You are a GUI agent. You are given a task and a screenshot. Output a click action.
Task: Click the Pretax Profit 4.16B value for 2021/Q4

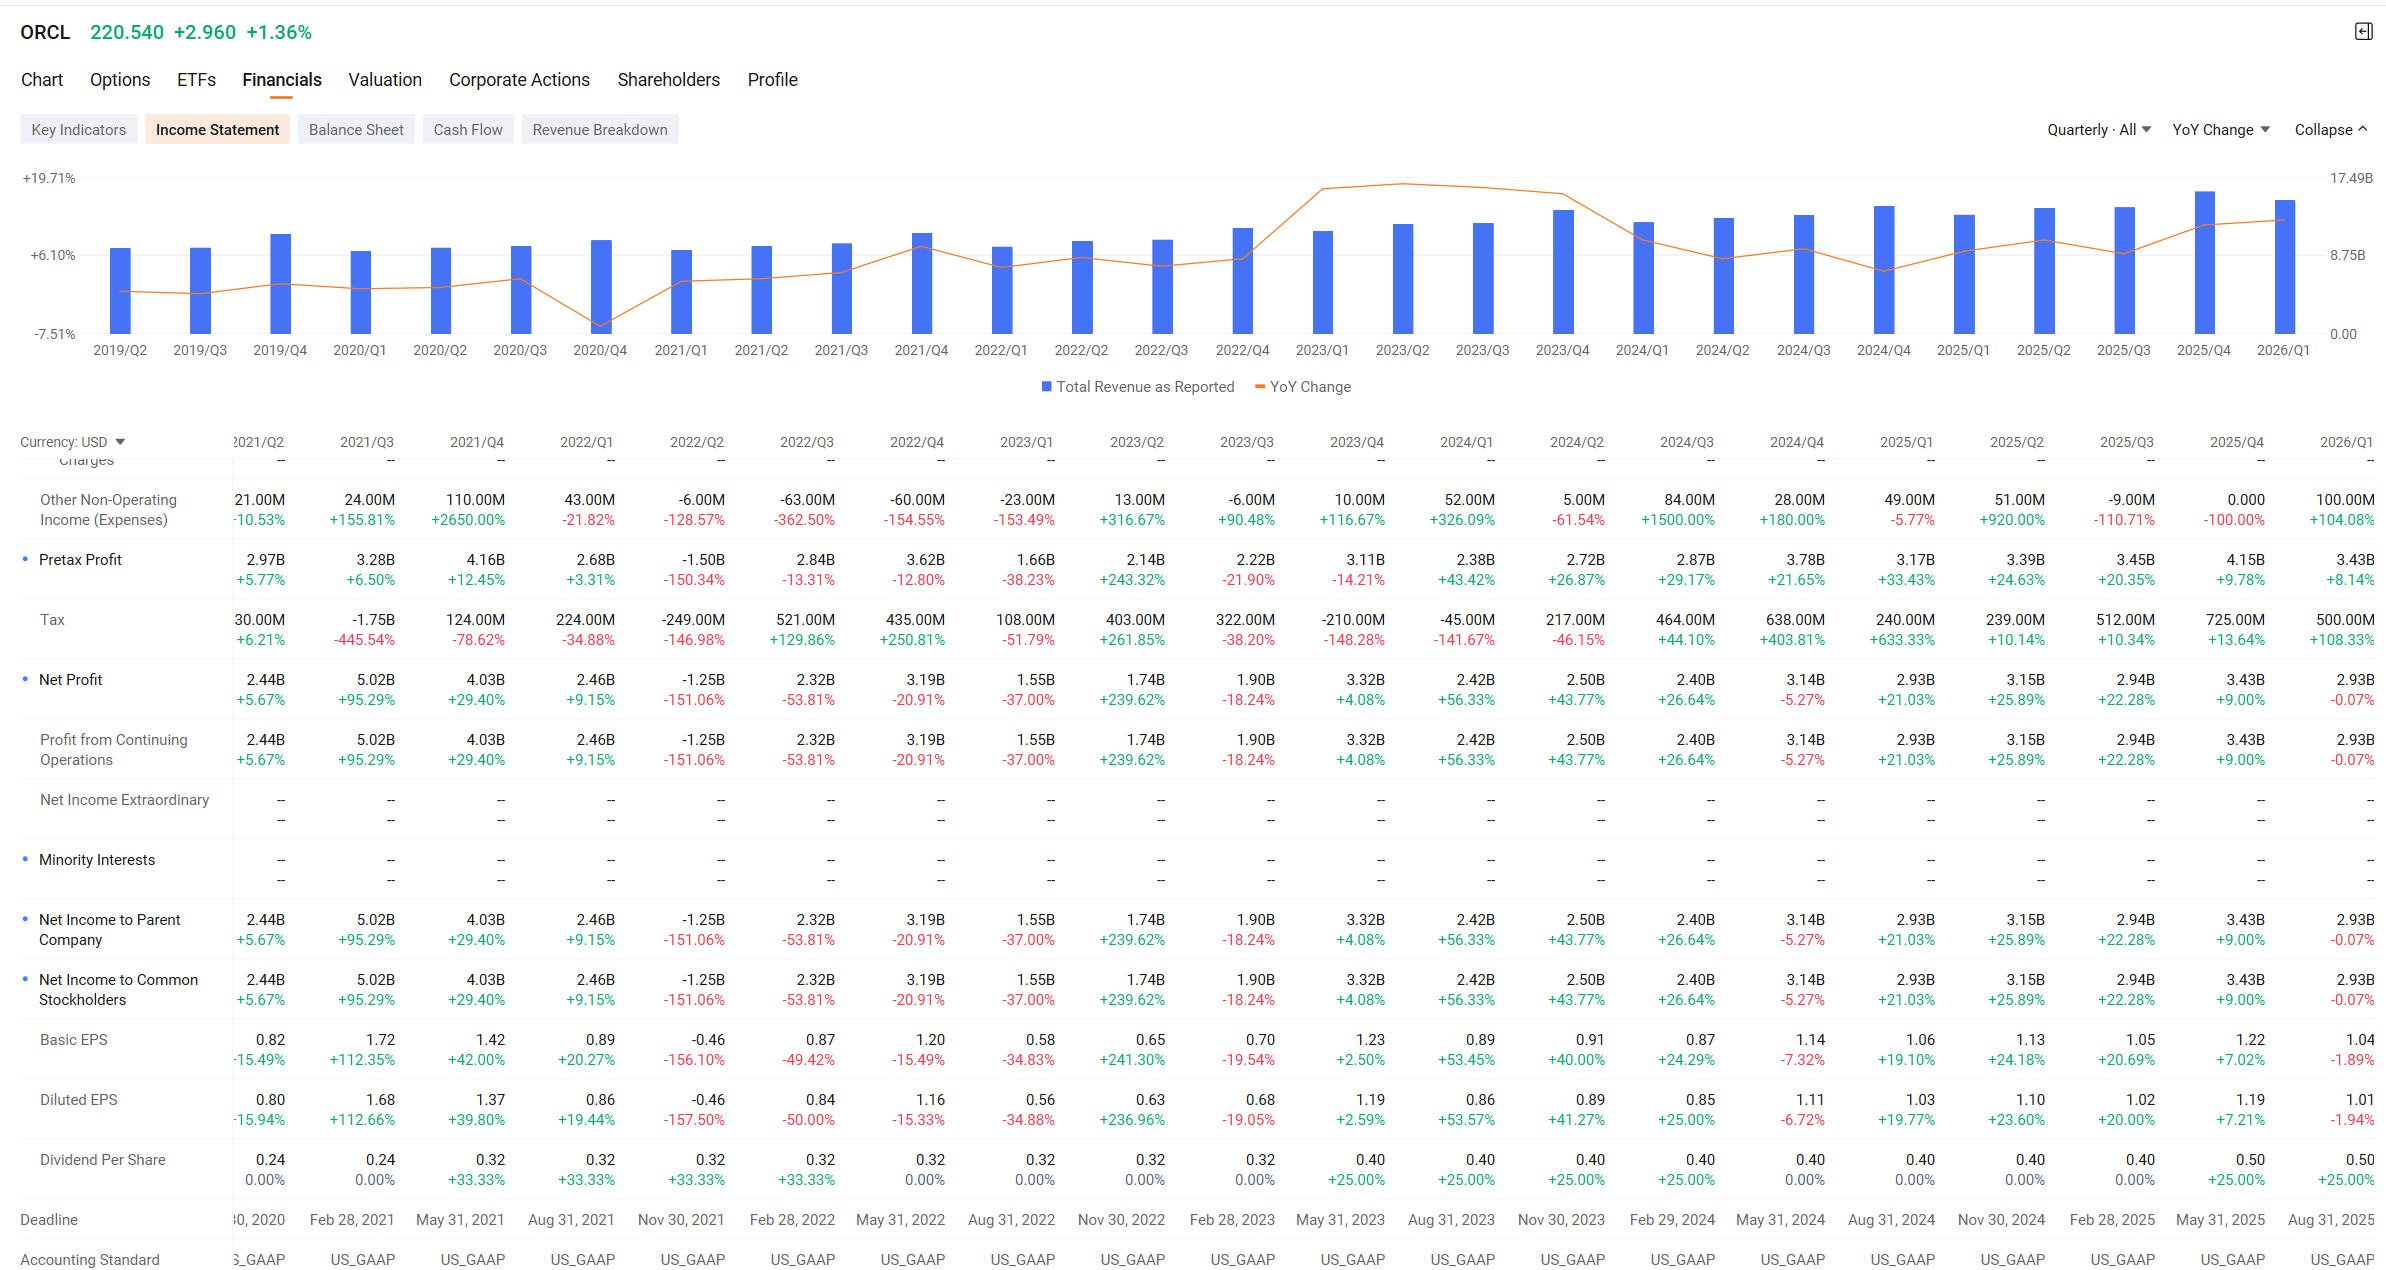tap(486, 560)
